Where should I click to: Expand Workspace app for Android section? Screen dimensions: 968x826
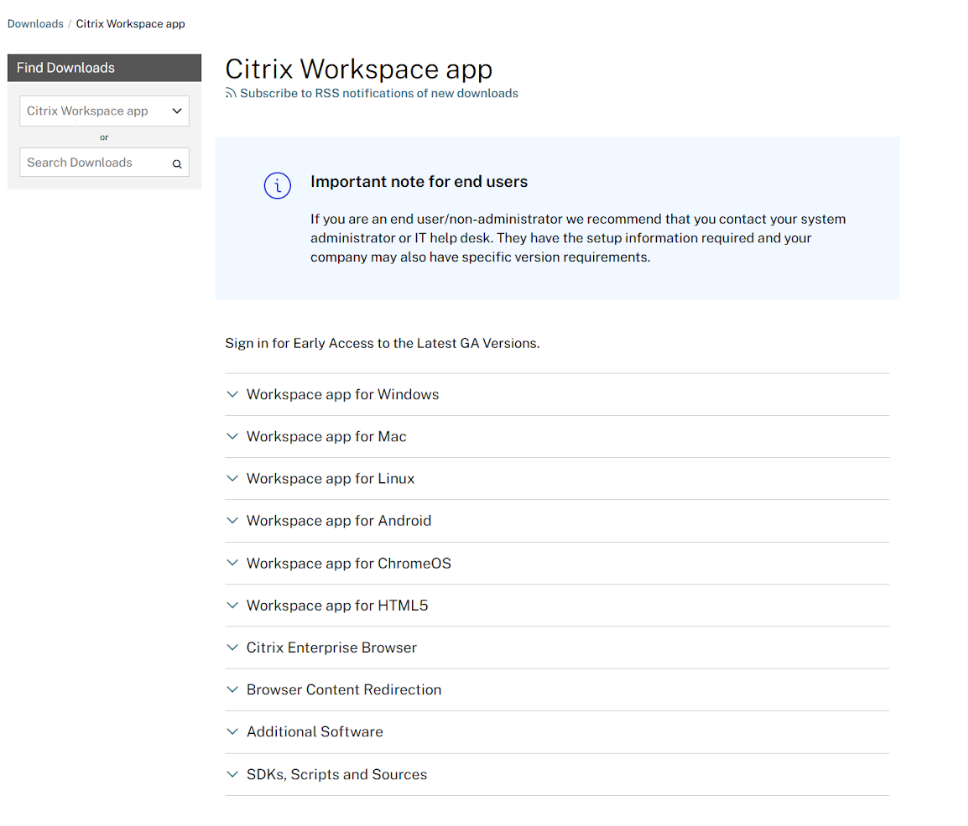pyautogui.click(x=338, y=521)
